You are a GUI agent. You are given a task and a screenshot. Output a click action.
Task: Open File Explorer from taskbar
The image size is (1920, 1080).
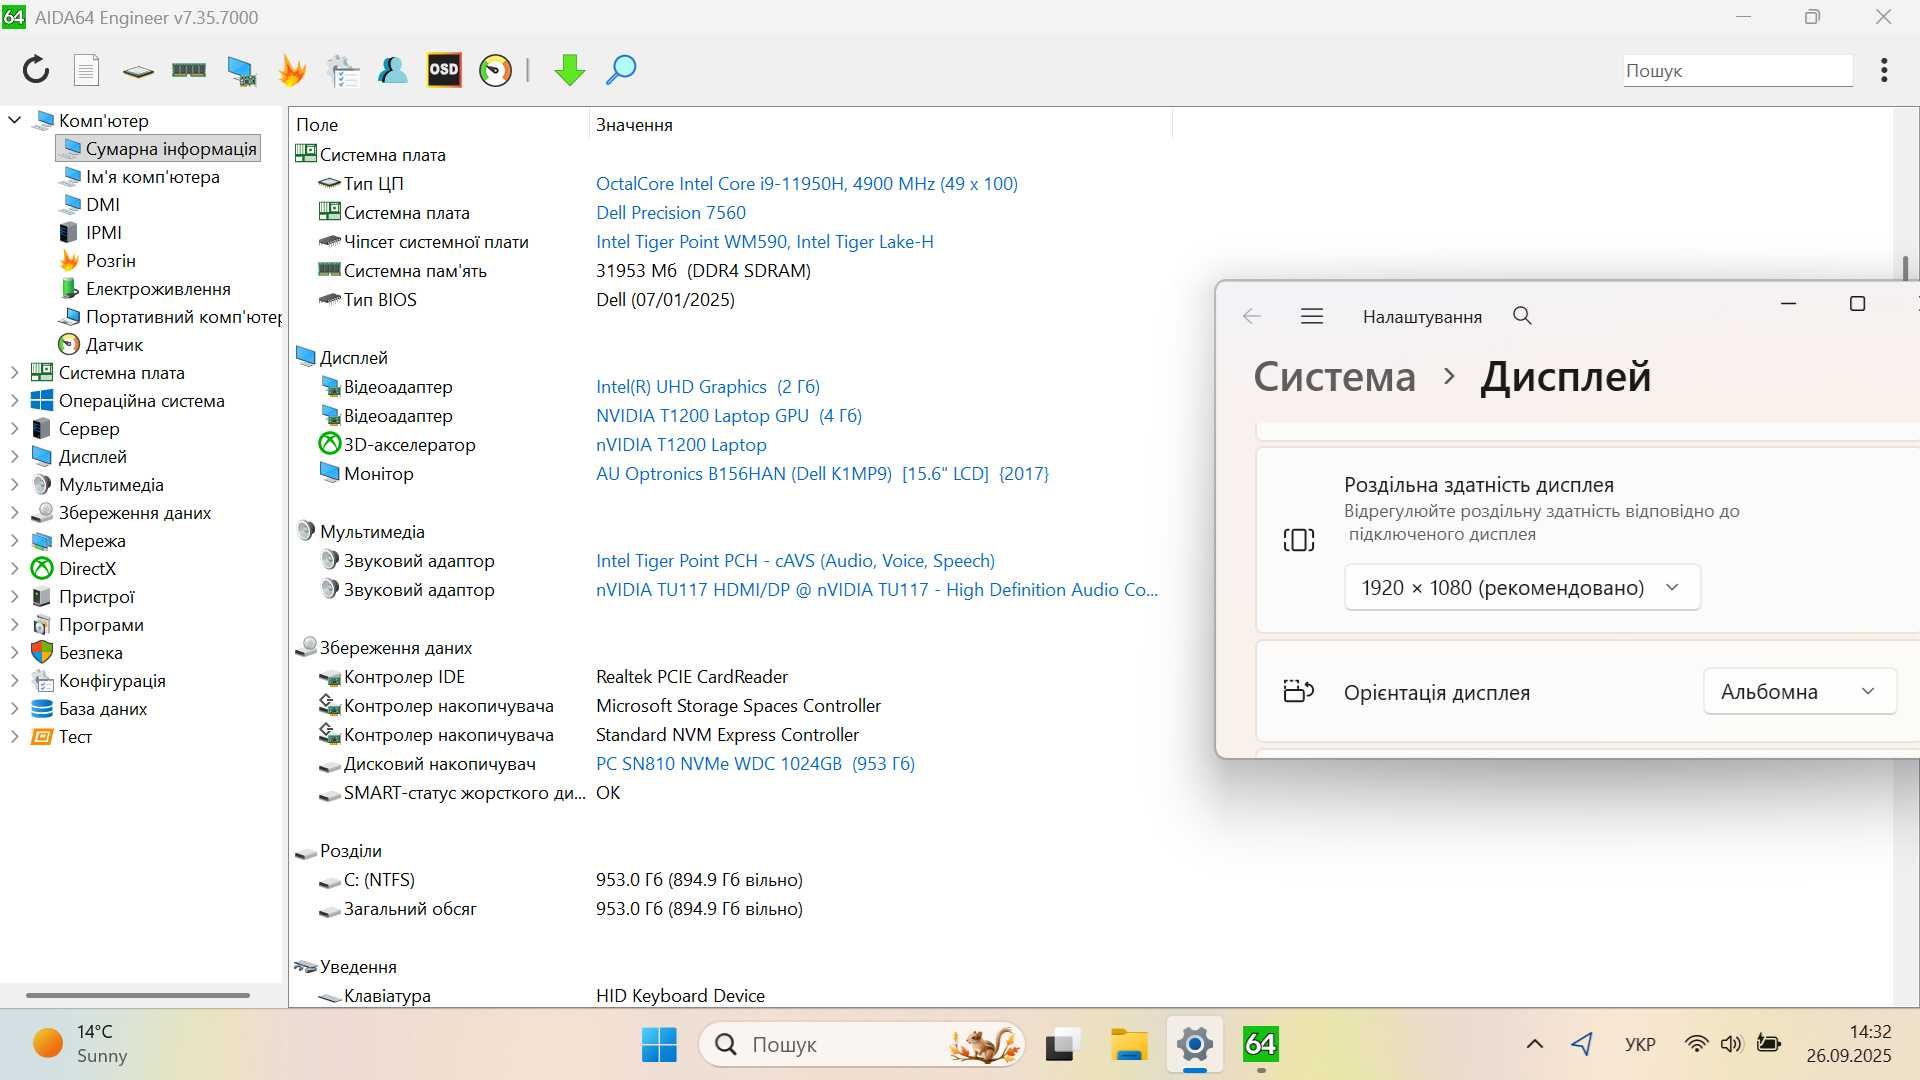click(x=1129, y=1044)
